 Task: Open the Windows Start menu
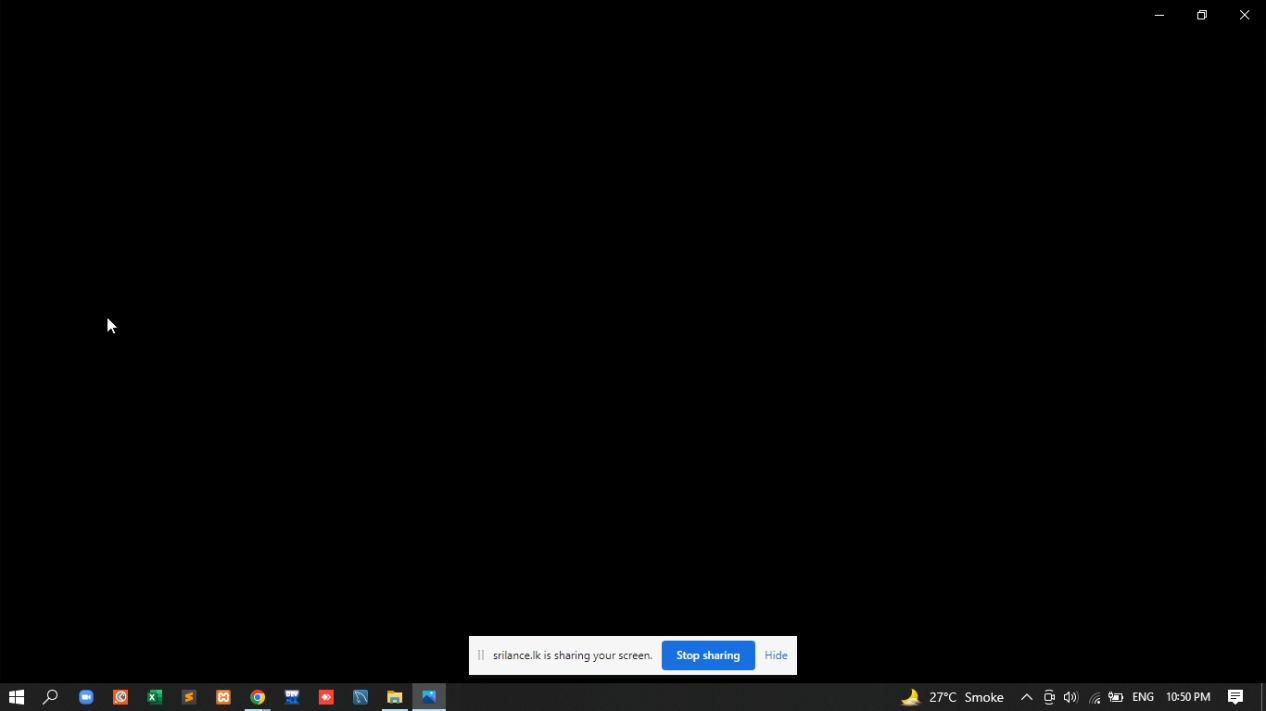click(16, 697)
